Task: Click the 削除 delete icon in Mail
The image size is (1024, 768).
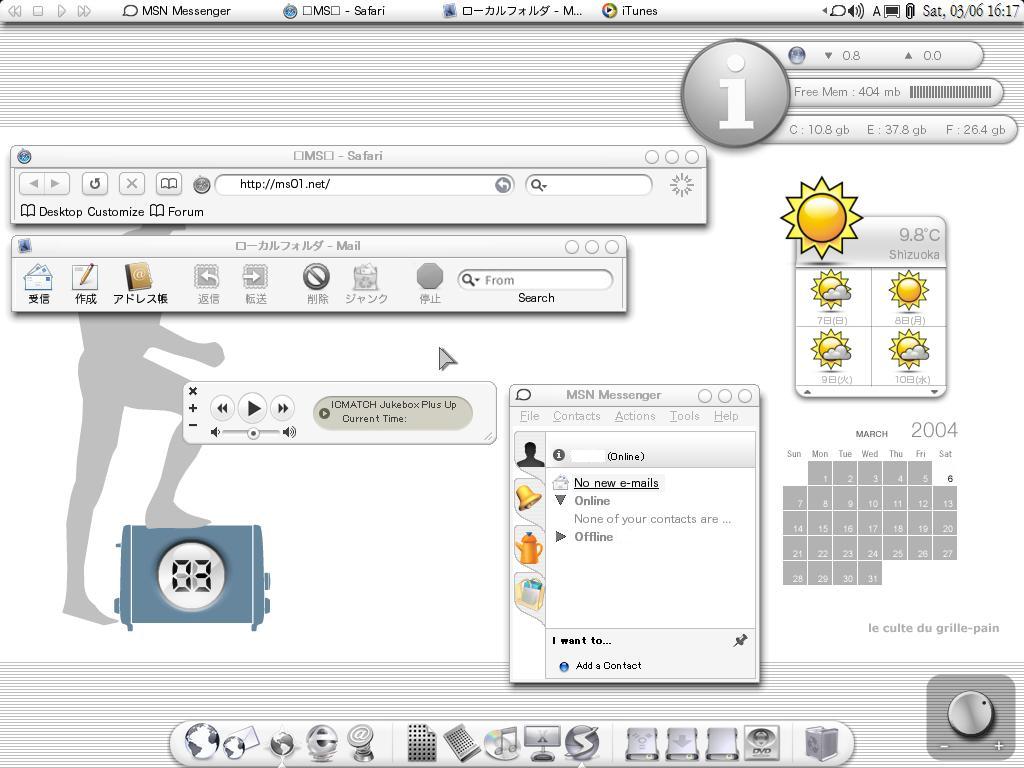Action: coord(317,284)
